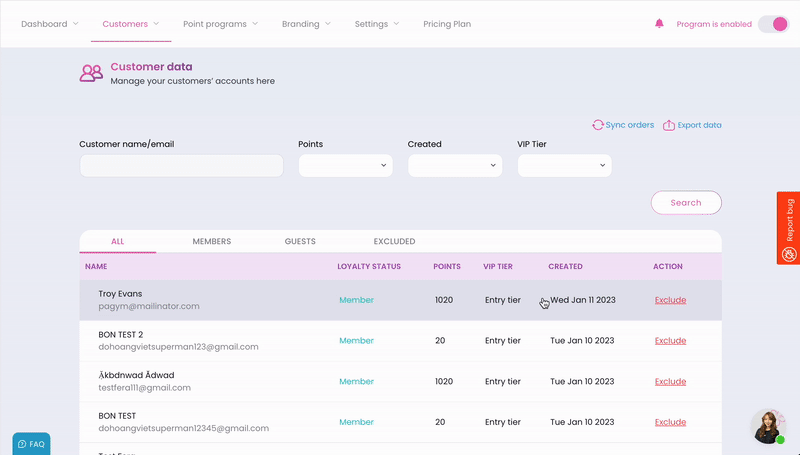Viewport: 800px width, 455px height.
Task: Click Member status for BON TEST 2
Action: pos(357,341)
